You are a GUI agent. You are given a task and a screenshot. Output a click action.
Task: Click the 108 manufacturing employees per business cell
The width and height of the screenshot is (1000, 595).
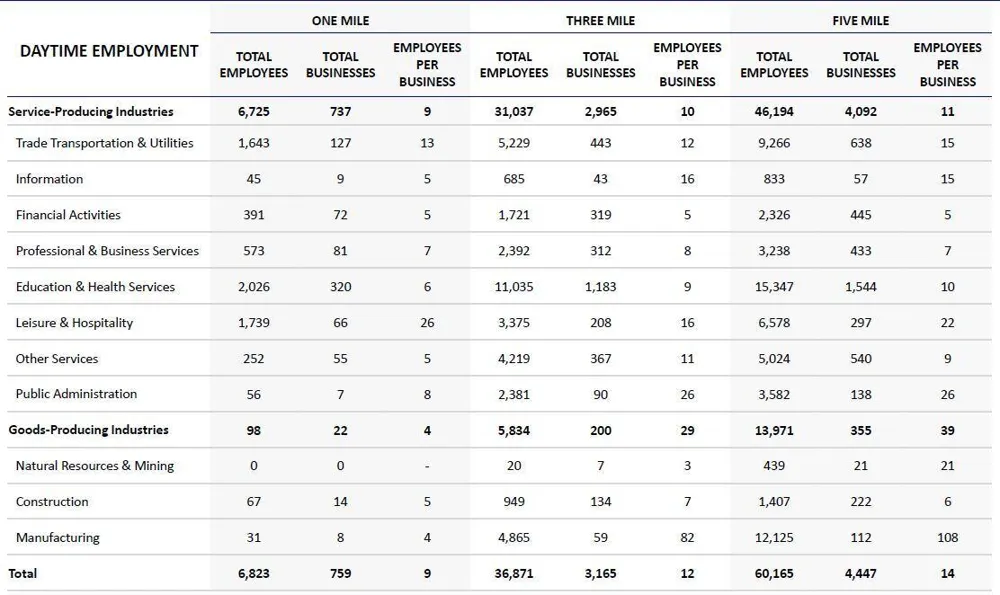click(947, 538)
